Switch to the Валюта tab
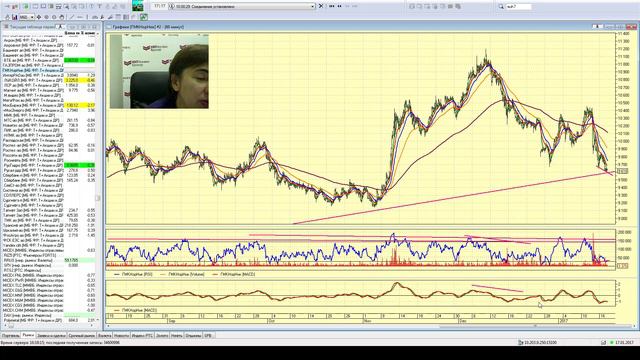 (x=104, y=336)
